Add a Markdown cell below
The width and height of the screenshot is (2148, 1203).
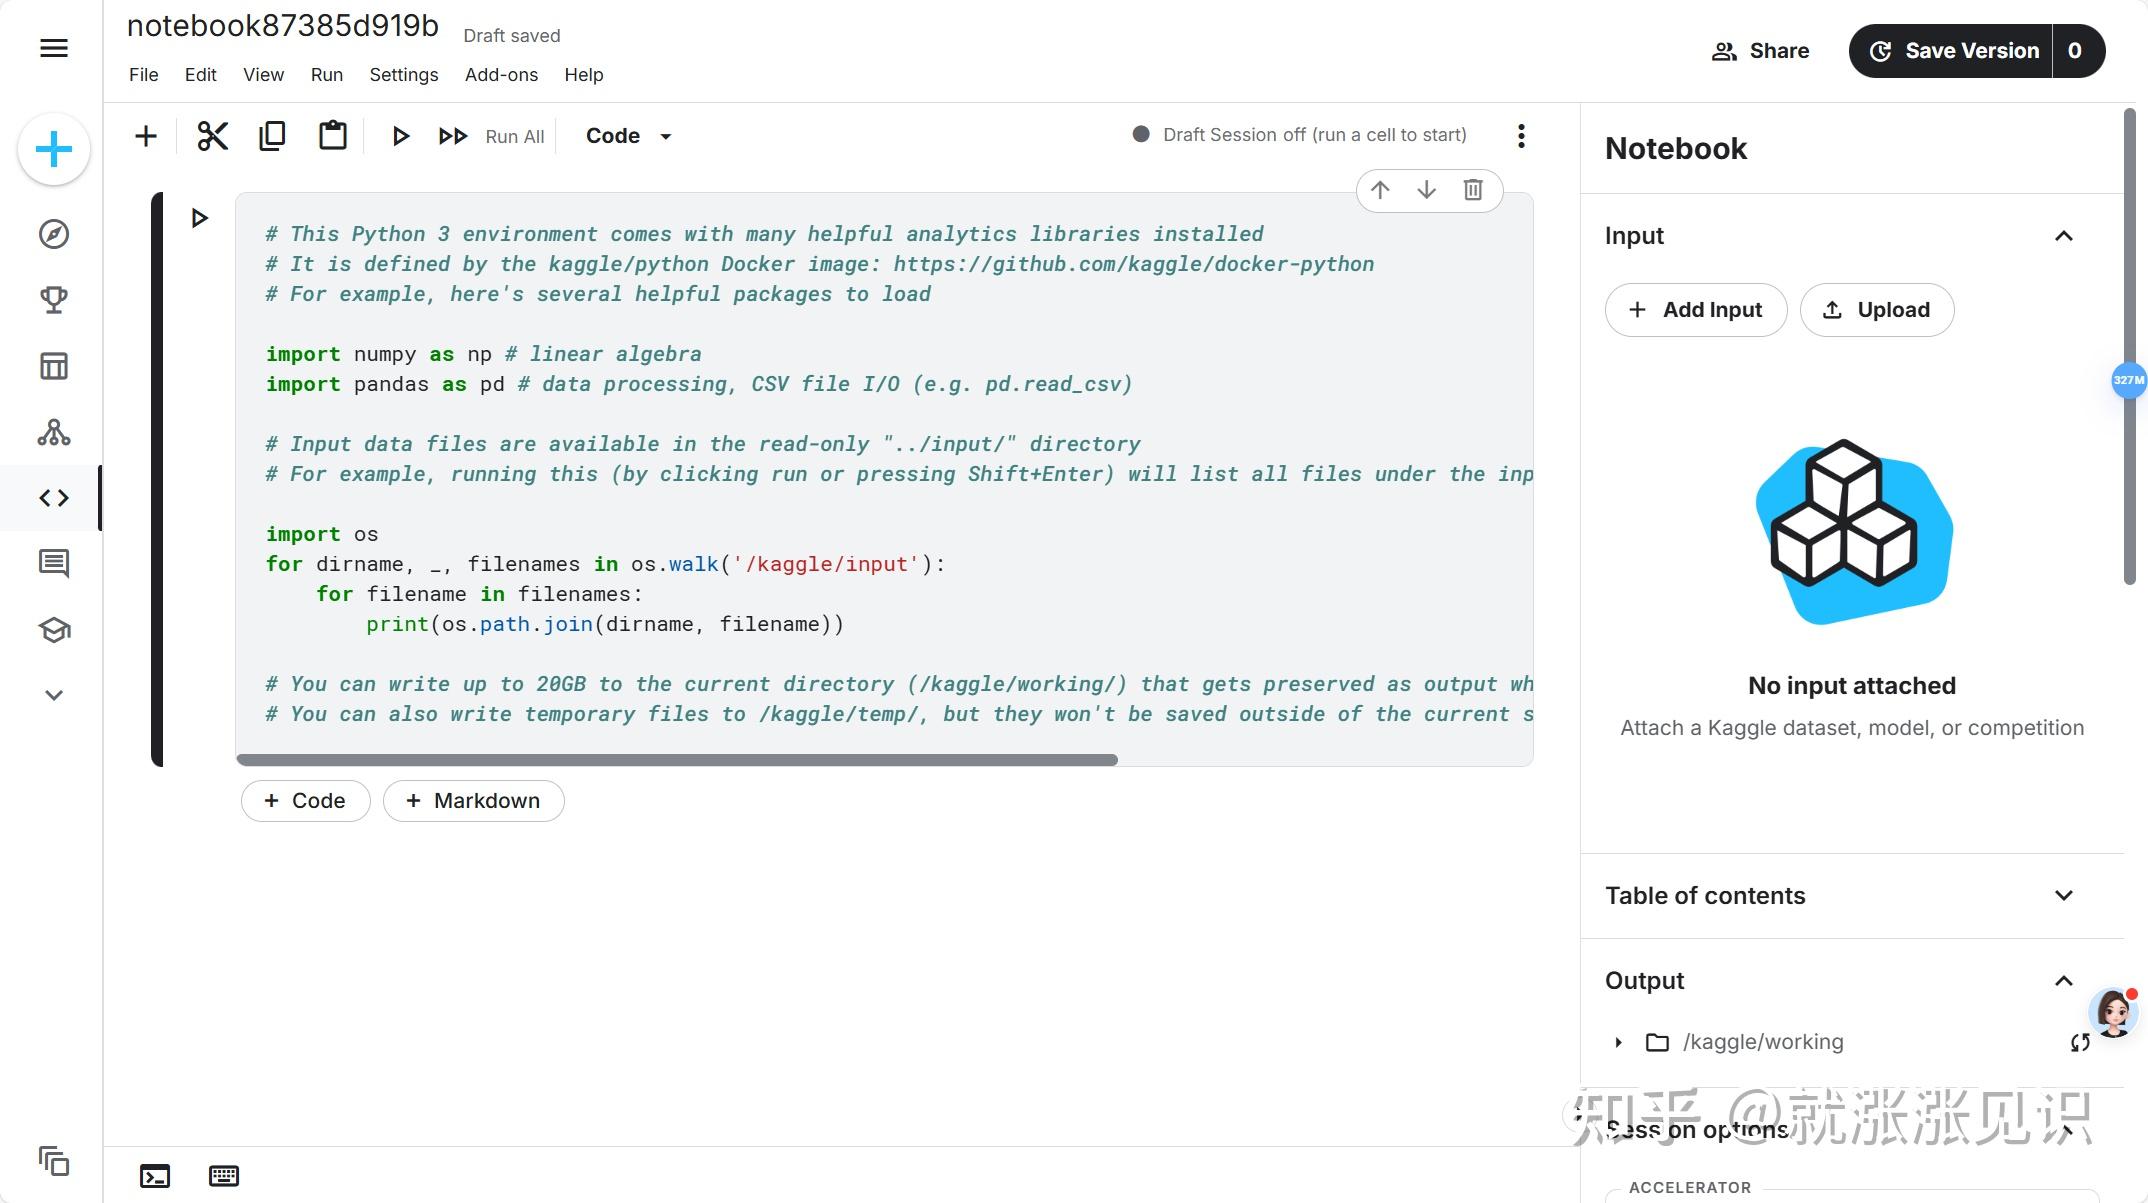pos(474,801)
